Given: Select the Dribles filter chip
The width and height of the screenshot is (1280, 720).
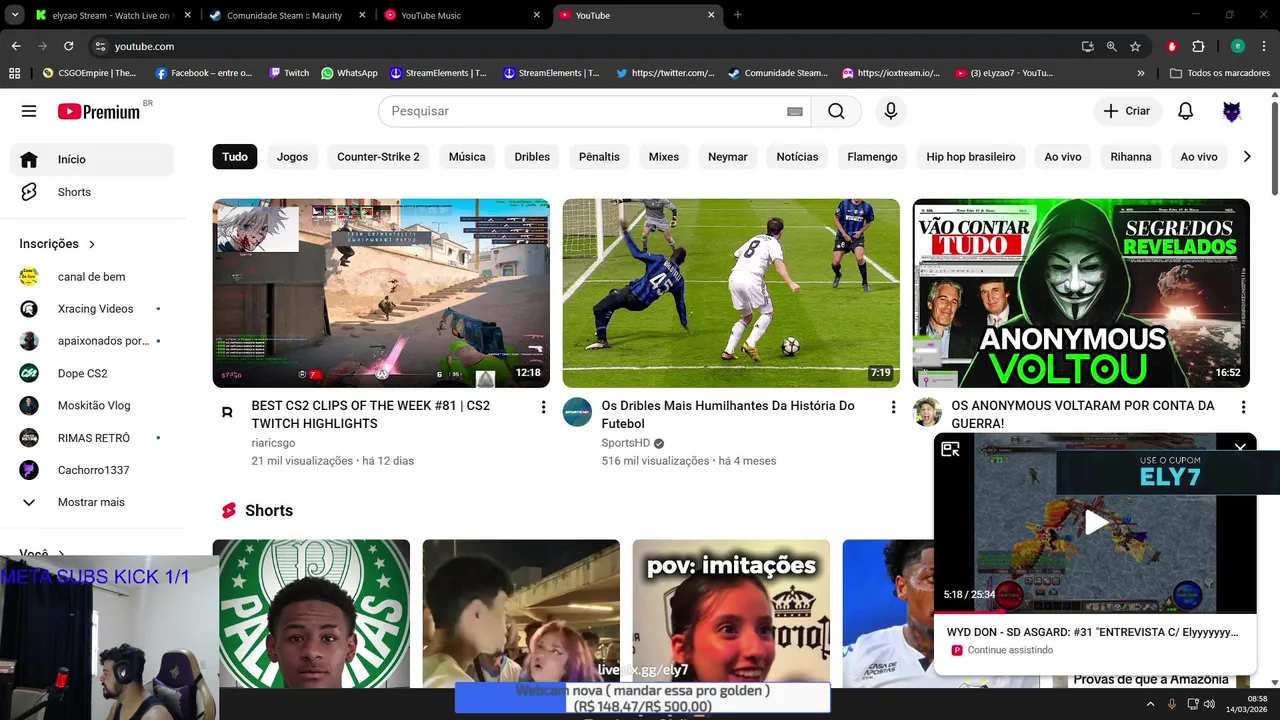Looking at the screenshot, I should (x=532, y=157).
